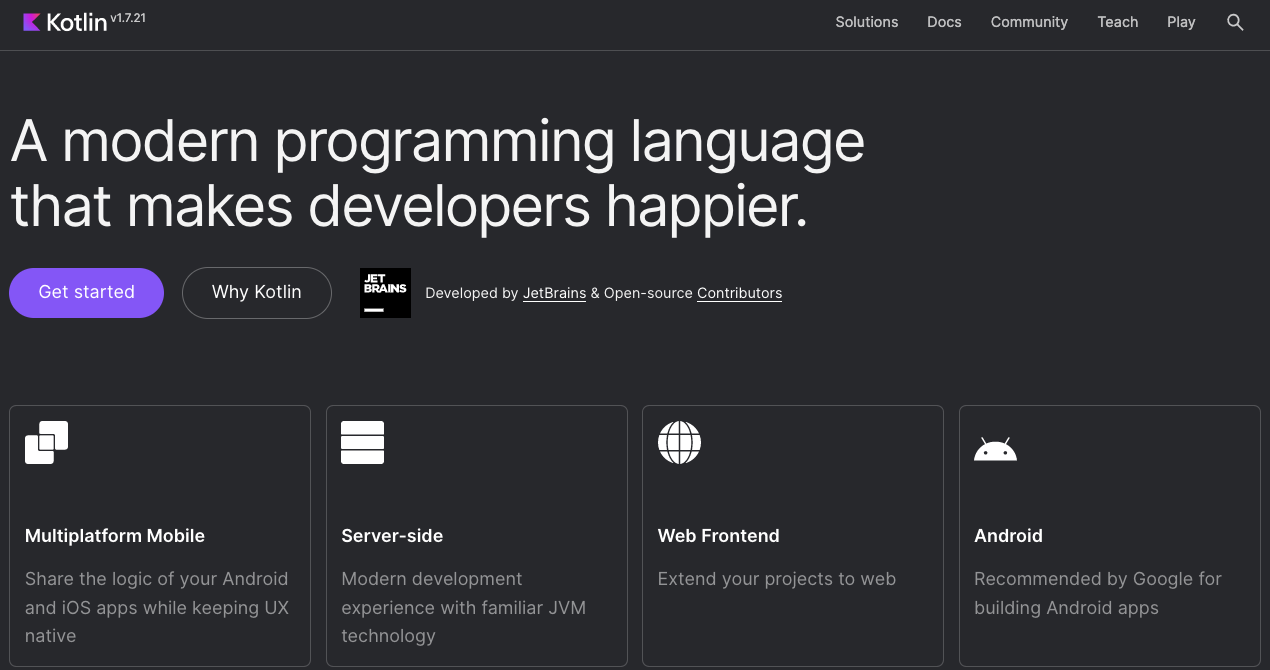The image size is (1270, 670).
Task: Click 'Recommended by Google' description text
Action: coord(1098,593)
